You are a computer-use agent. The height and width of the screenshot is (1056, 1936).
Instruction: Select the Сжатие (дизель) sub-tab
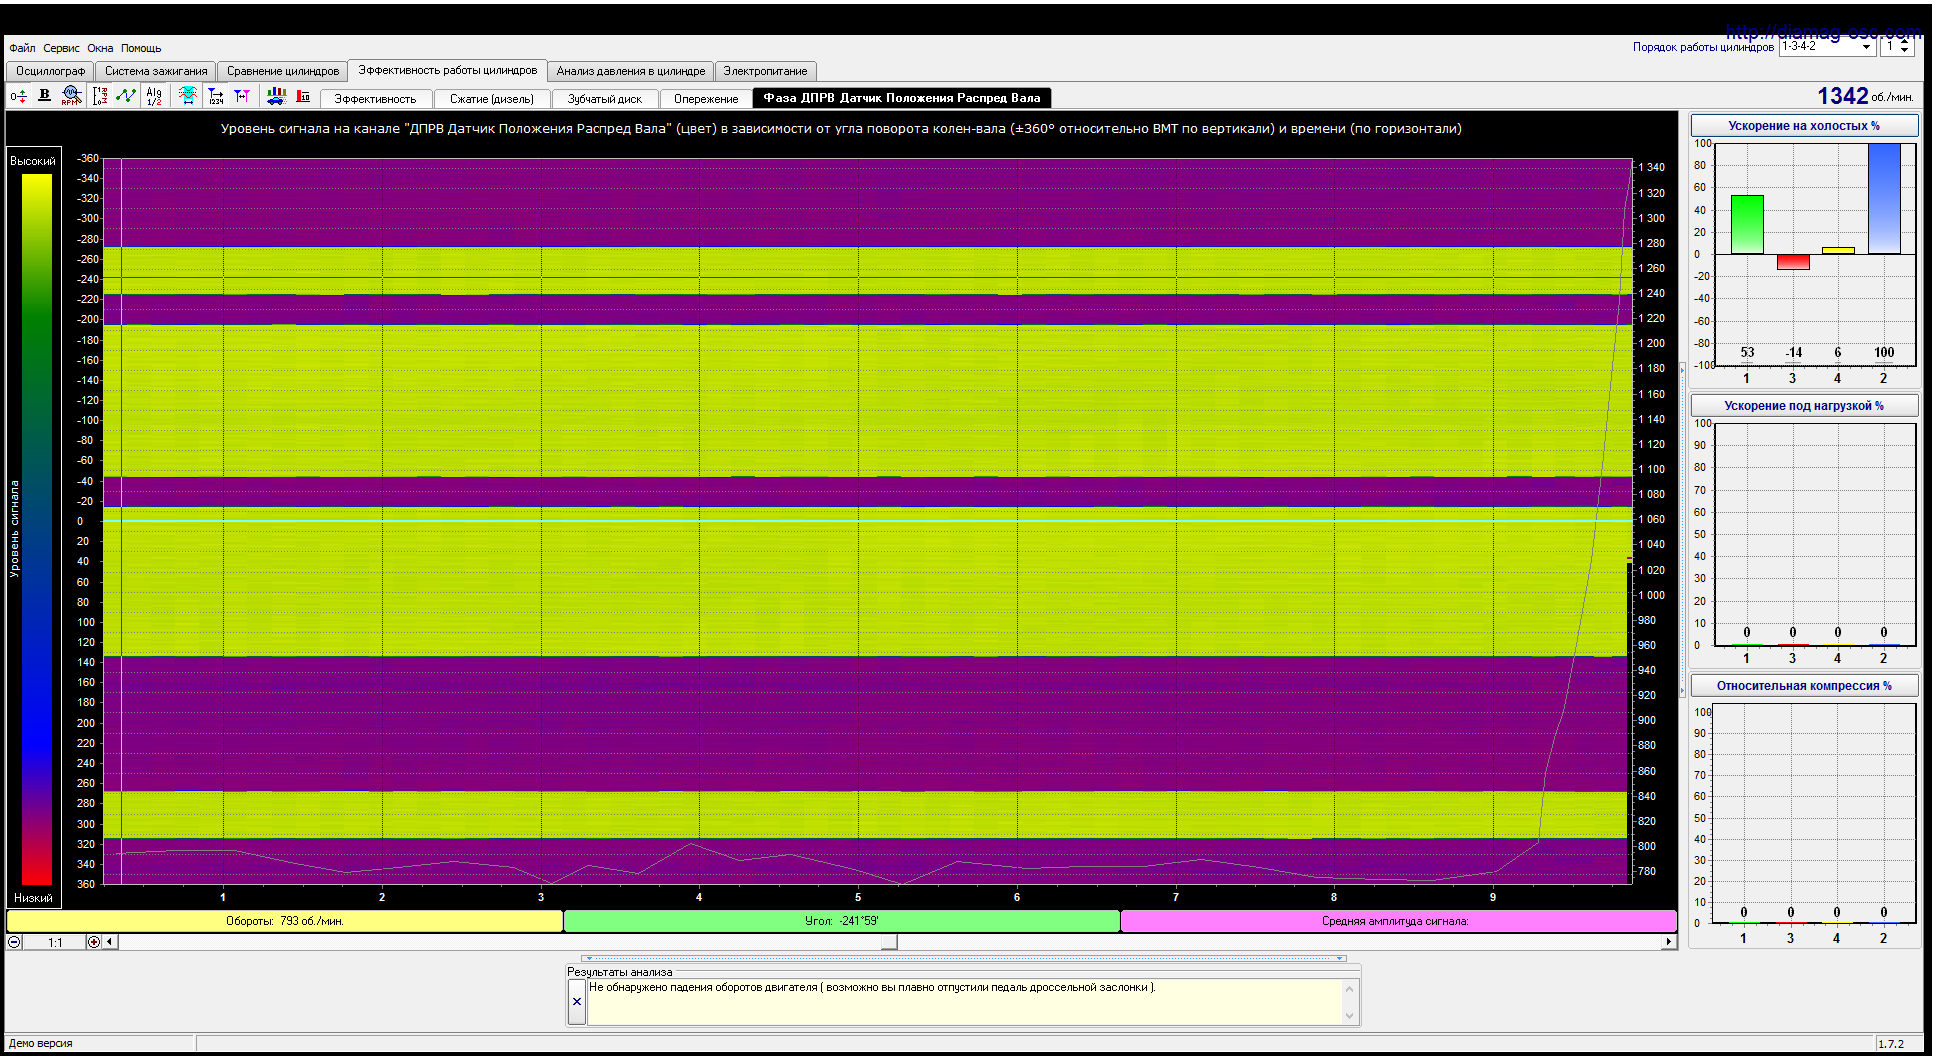(x=492, y=99)
